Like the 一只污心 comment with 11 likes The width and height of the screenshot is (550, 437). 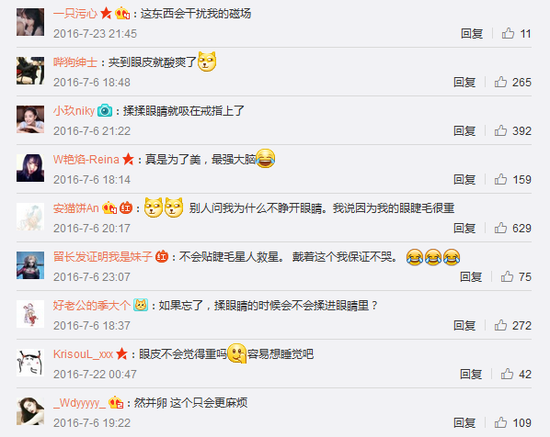click(508, 33)
